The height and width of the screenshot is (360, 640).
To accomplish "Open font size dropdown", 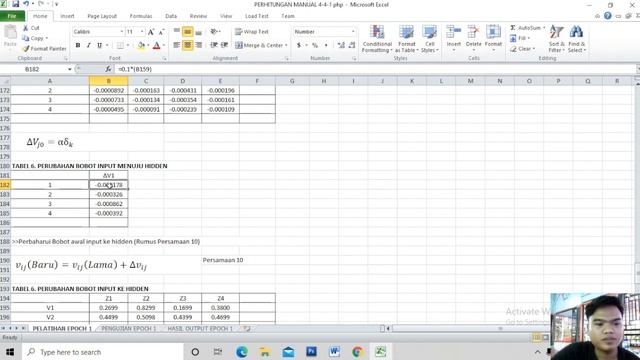I will [x=142, y=32].
